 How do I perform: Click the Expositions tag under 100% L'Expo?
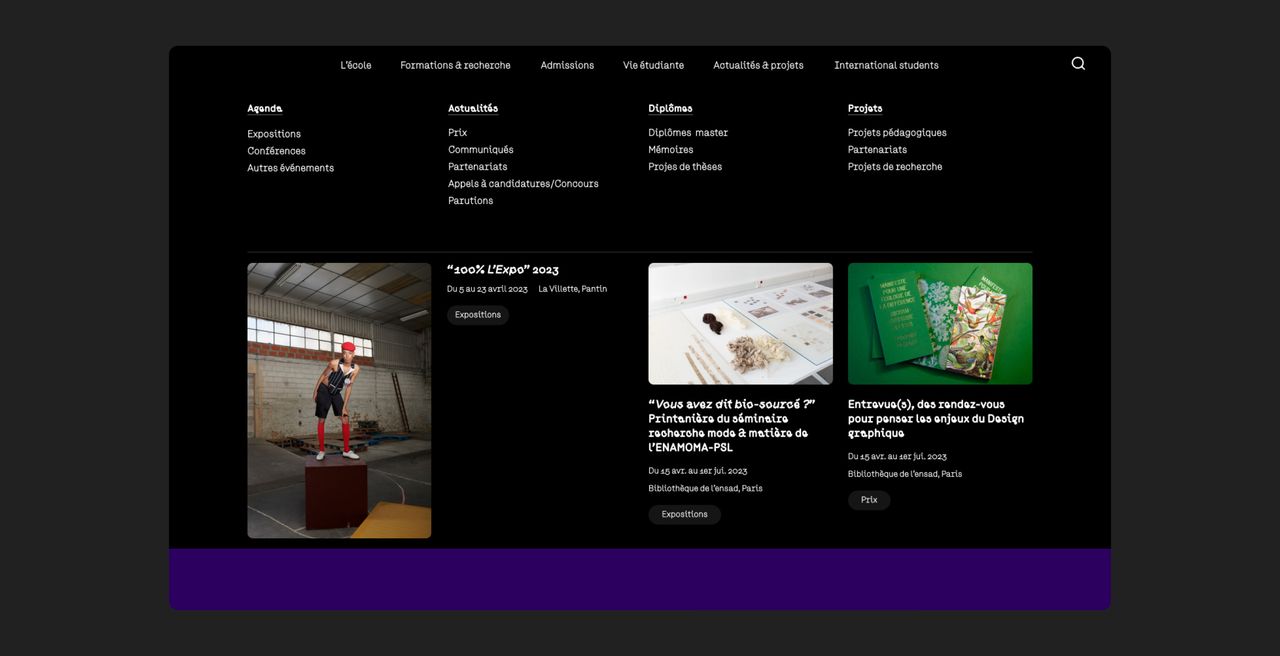[x=478, y=315]
